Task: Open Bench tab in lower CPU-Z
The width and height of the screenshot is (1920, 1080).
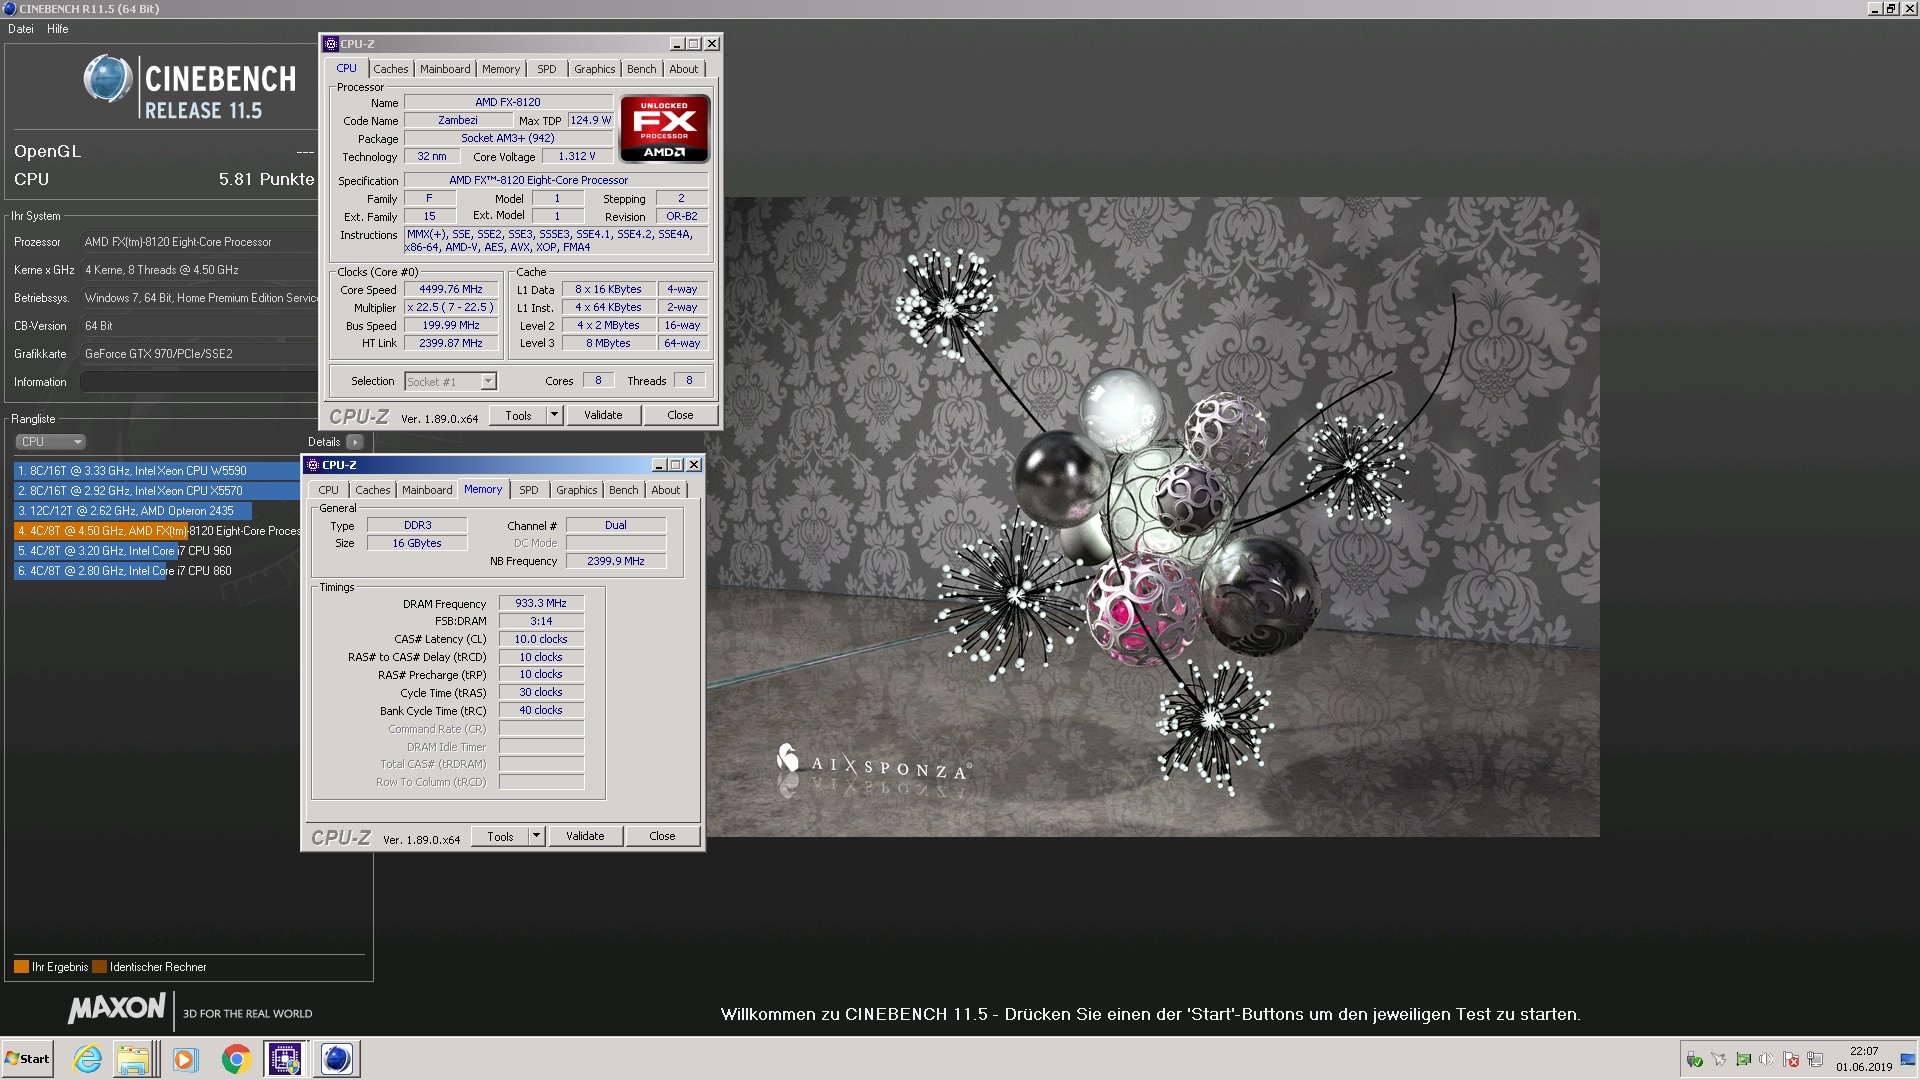Action: point(624,490)
